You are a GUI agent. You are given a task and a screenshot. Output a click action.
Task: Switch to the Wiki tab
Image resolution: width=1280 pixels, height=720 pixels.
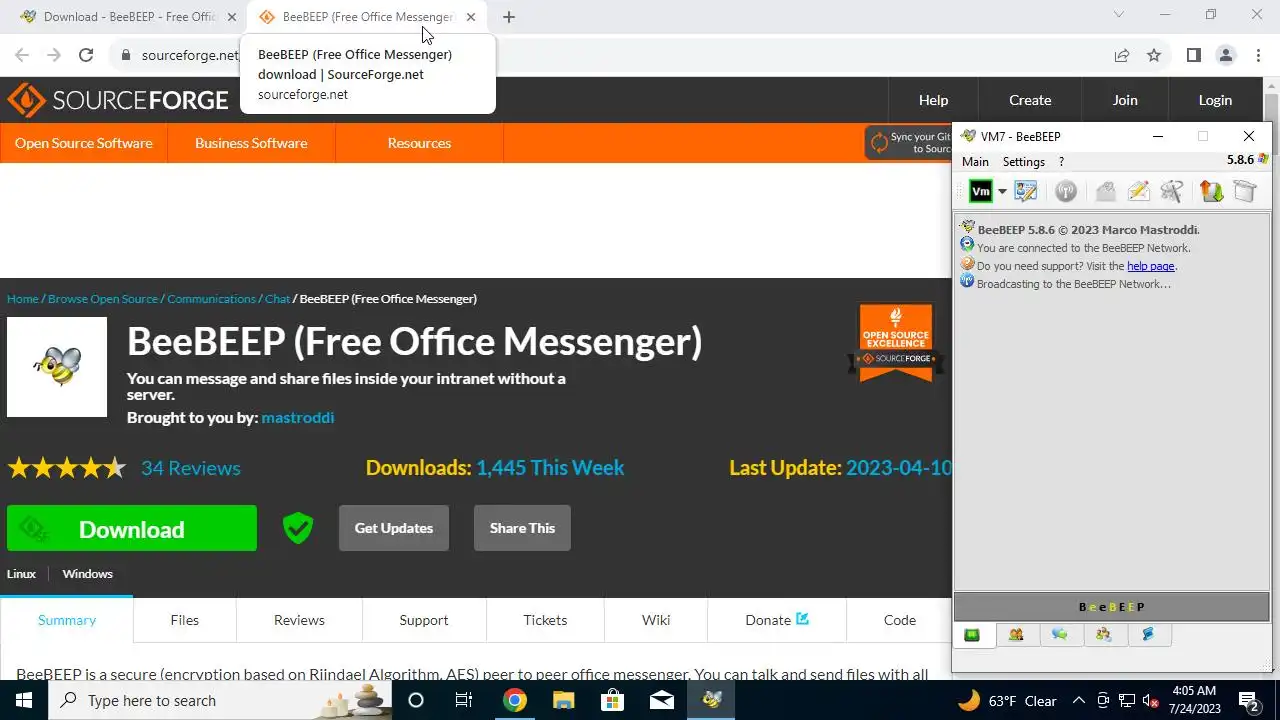(x=656, y=620)
